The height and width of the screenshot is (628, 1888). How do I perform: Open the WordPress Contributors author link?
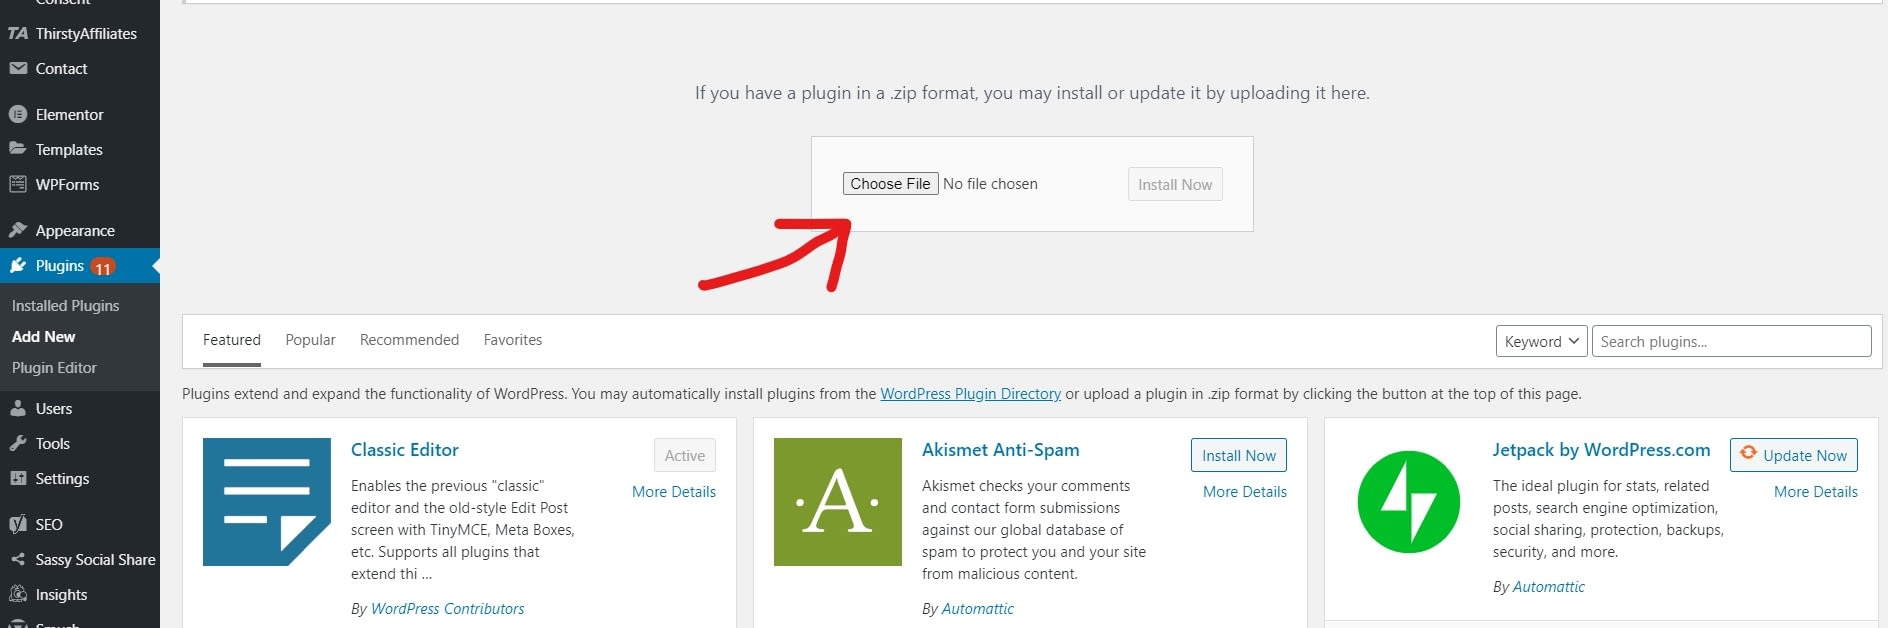pyautogui.click(x=447, y=609)
